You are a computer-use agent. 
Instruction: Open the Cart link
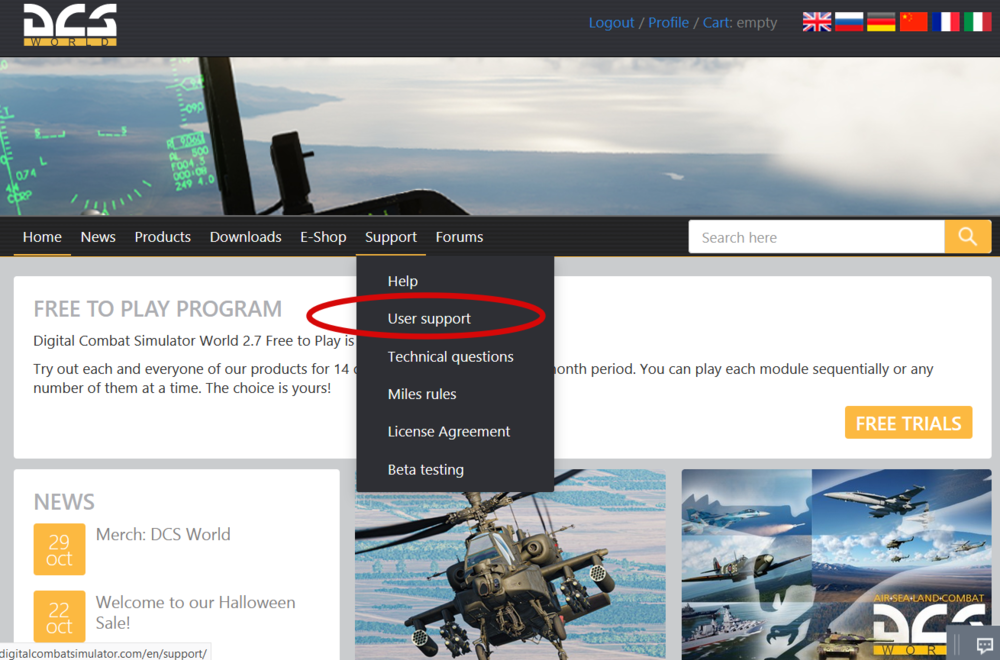[x=717, y=22]
